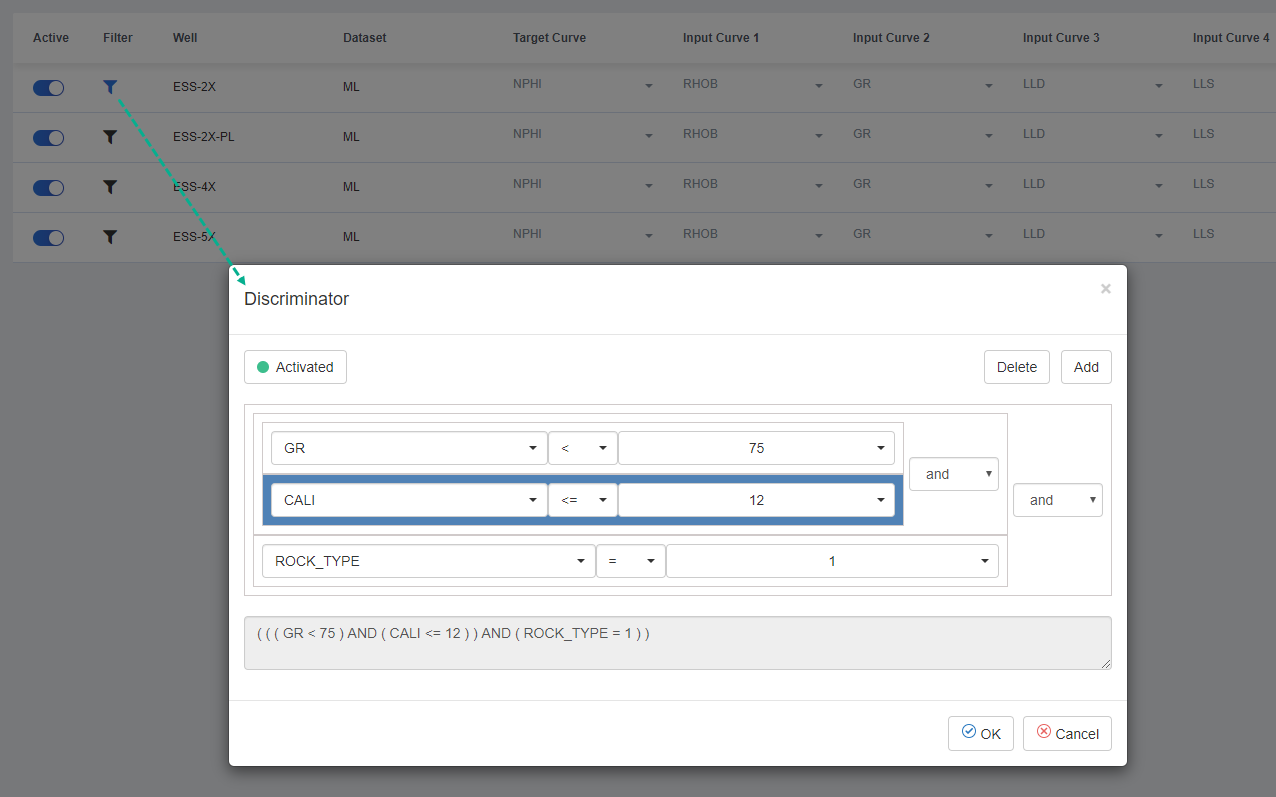Open Input Curve 2 dropdown for ESS-5X
Viewport: 1276px width, 797px height.
point(923,235)
